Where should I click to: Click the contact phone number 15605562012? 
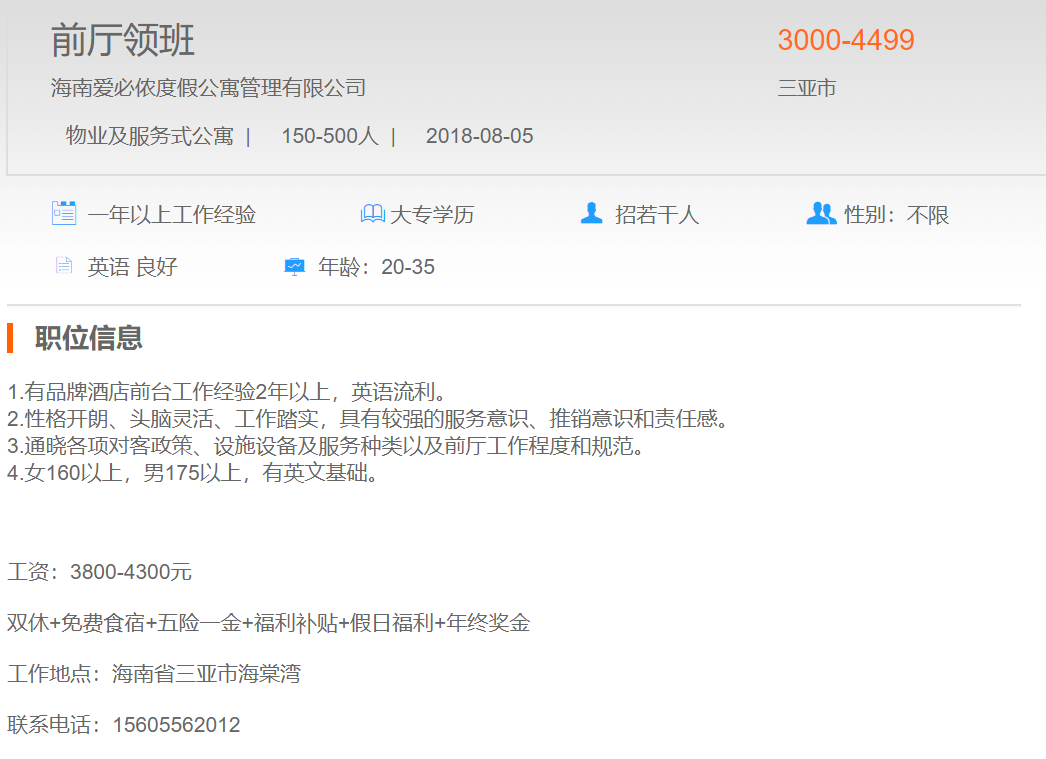176,725
